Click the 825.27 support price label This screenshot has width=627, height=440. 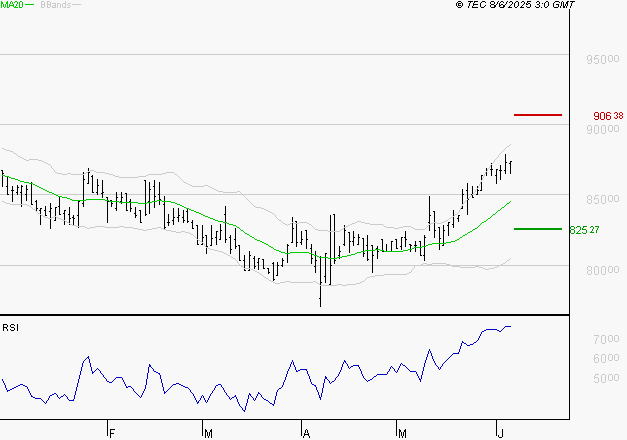pos(584,230)
